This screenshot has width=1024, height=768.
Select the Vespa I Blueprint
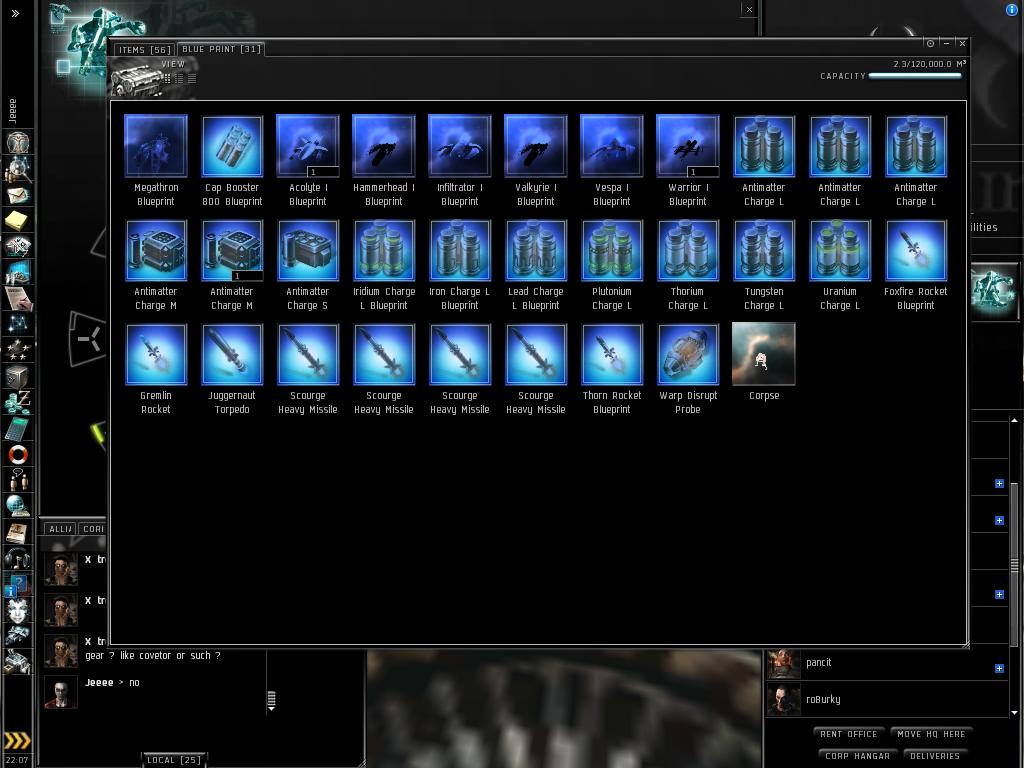click(611, 160)
